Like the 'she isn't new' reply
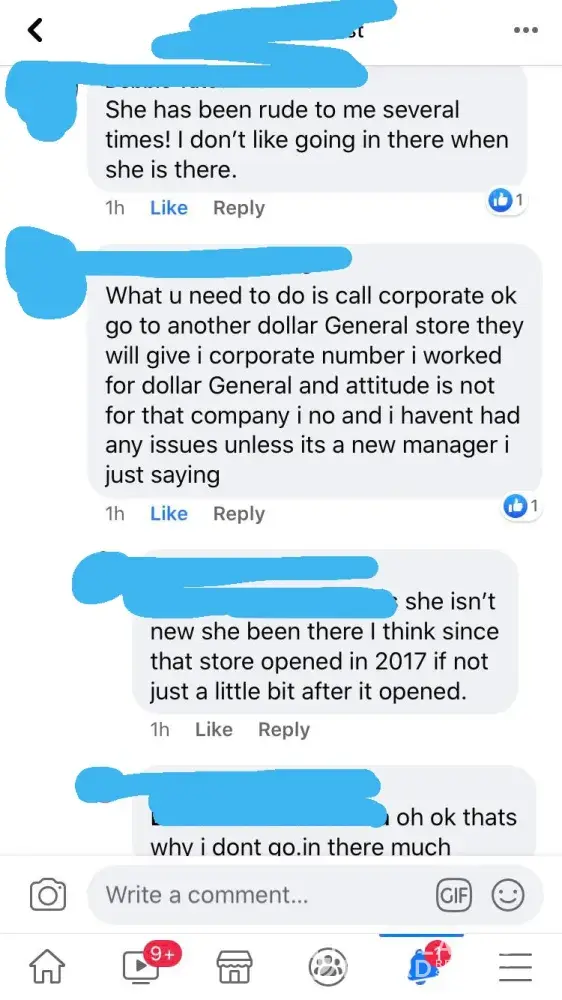The width and height of the screenshot is (562, 1000). [x=214, y=729]
